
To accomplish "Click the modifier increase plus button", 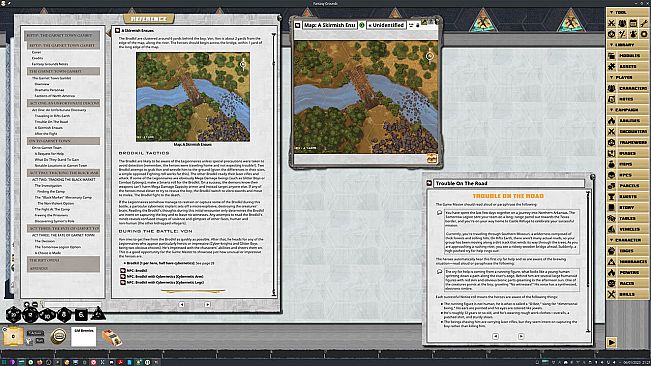I will point(27,305).
